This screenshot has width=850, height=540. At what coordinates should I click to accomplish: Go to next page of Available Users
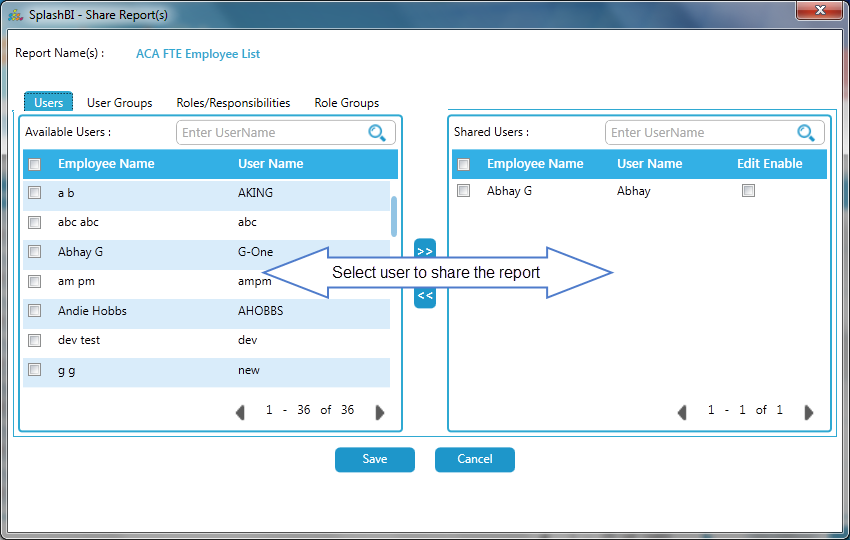tap(380, 412)
